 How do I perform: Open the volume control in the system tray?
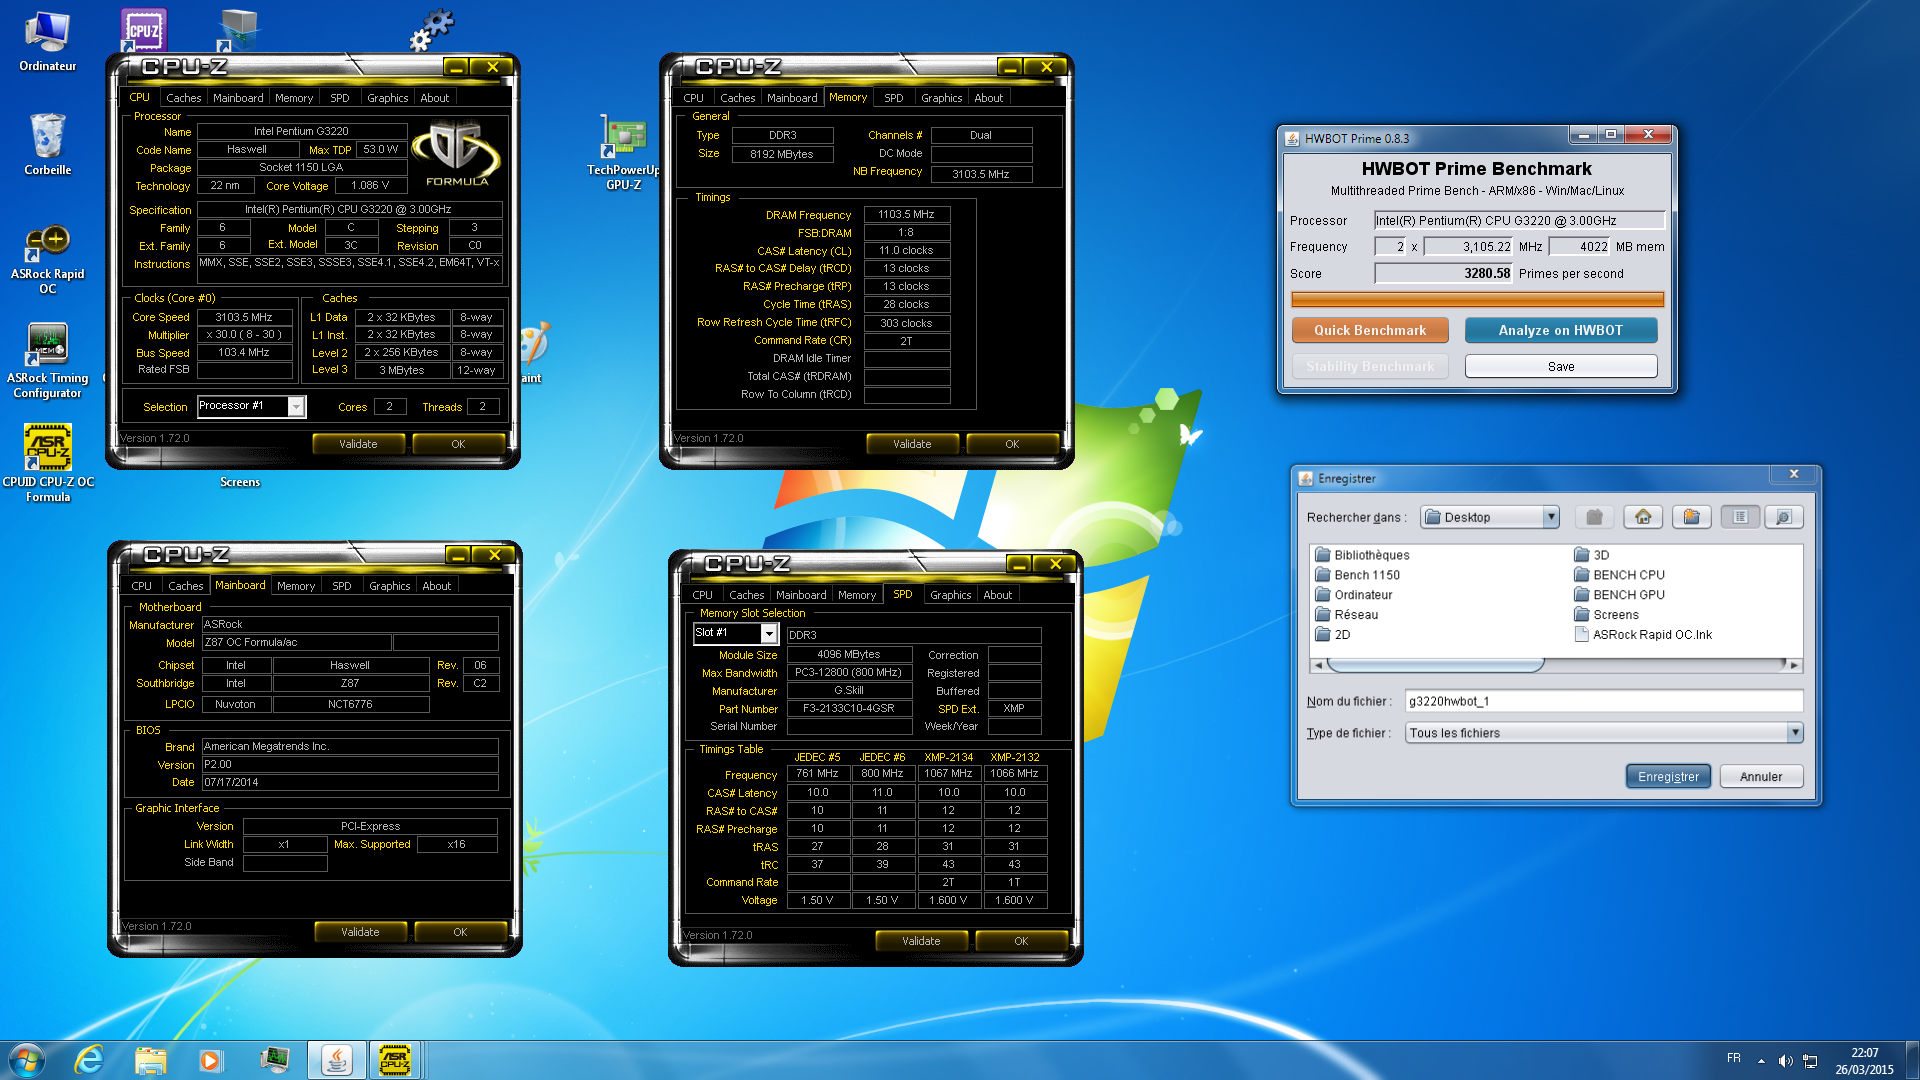click(1786, 1061)
